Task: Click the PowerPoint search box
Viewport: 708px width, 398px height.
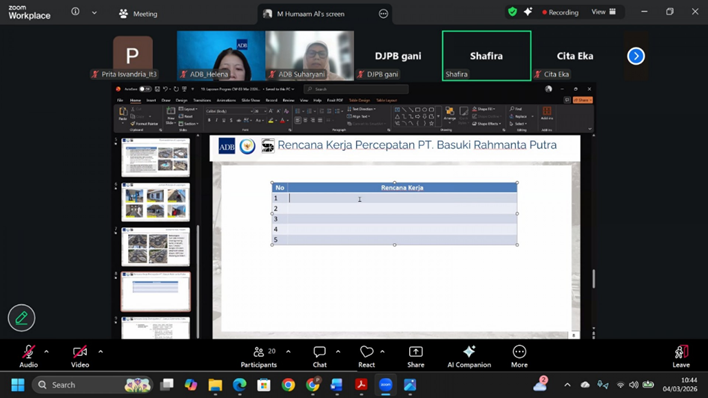Action: pyautogui.click(x=356, y=89)
